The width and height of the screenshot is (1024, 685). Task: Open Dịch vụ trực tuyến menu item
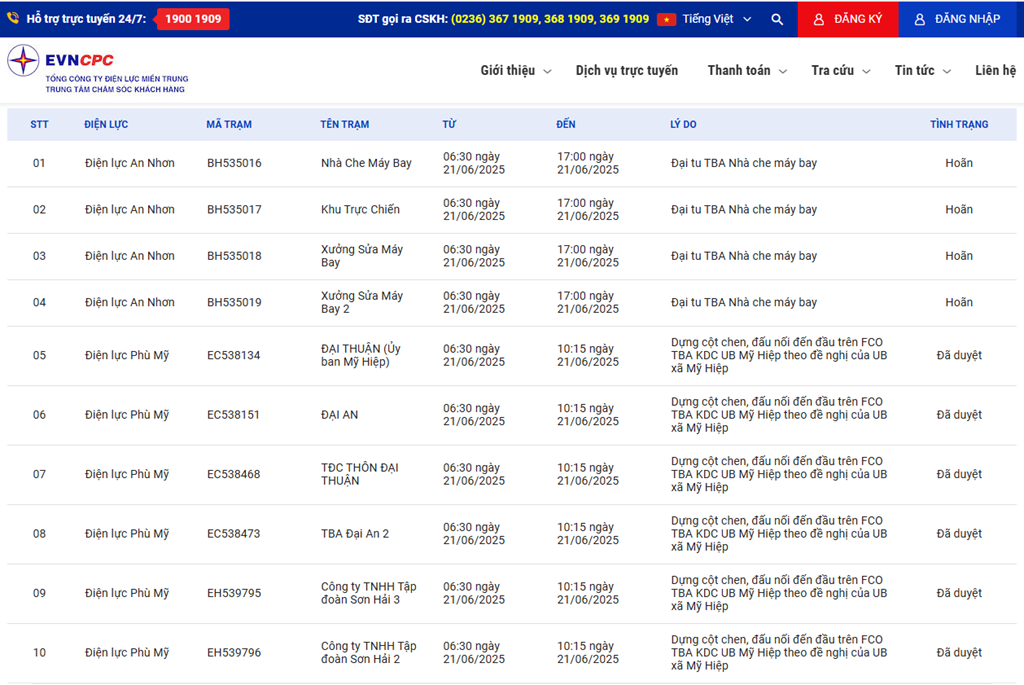click(x=626, y=71)
